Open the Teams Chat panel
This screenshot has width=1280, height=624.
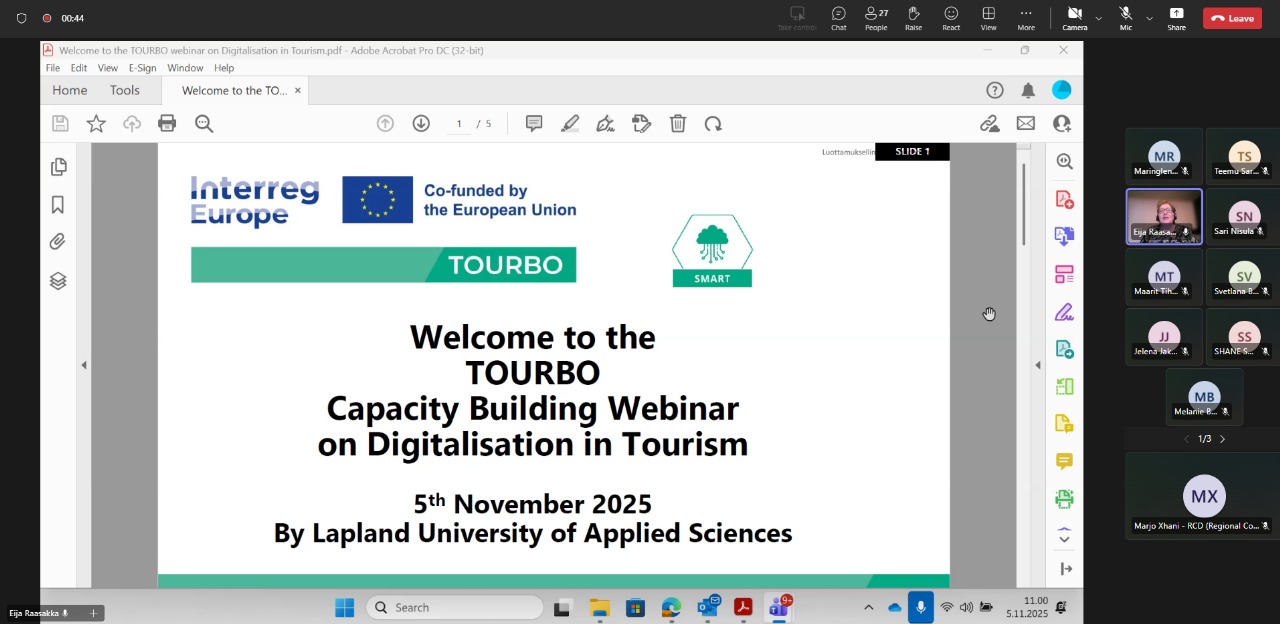838,17
